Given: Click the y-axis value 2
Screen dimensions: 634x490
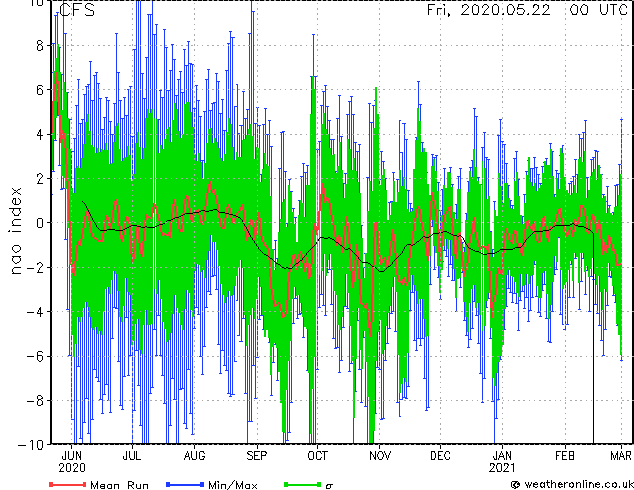Looking at the screenshot, I should click(x=40, y=179).
